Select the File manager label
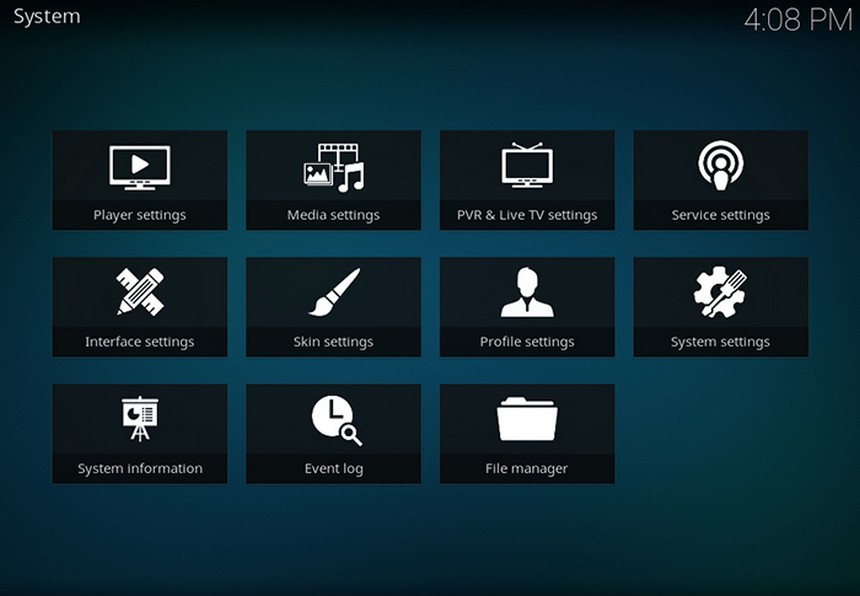The width and height of the screenshot is (860, 596). pos(527,469)
